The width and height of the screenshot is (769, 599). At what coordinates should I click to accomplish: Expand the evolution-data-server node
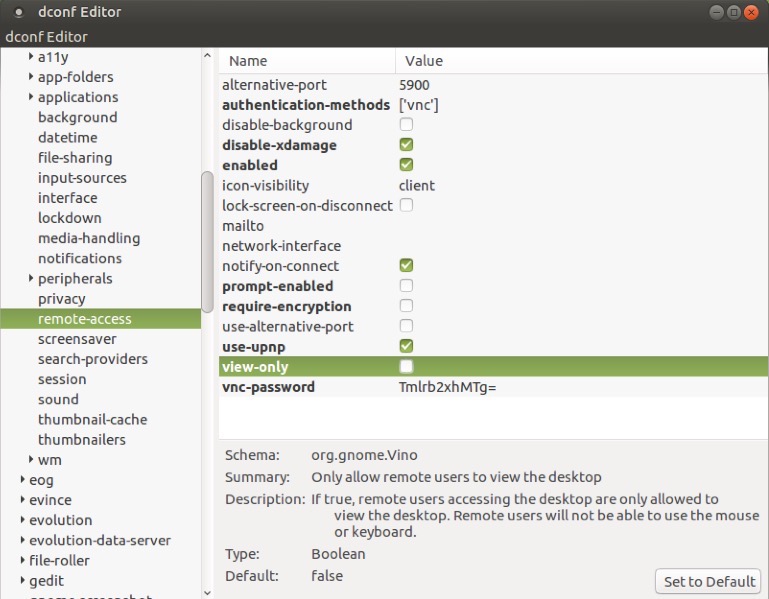tap(21, 541)
